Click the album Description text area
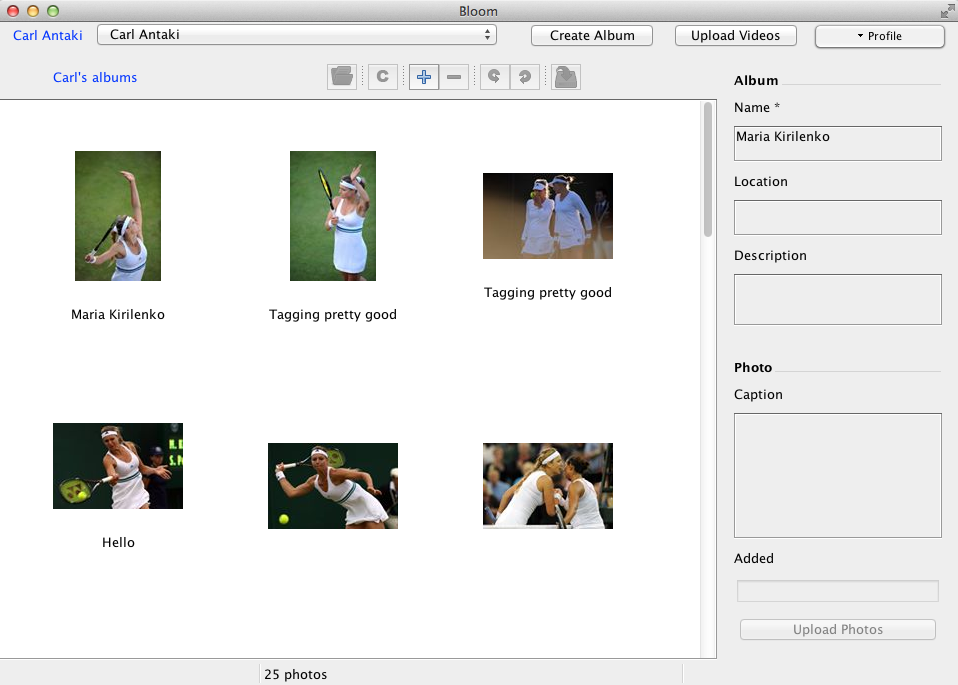958x685 pixels. [837, 299]
